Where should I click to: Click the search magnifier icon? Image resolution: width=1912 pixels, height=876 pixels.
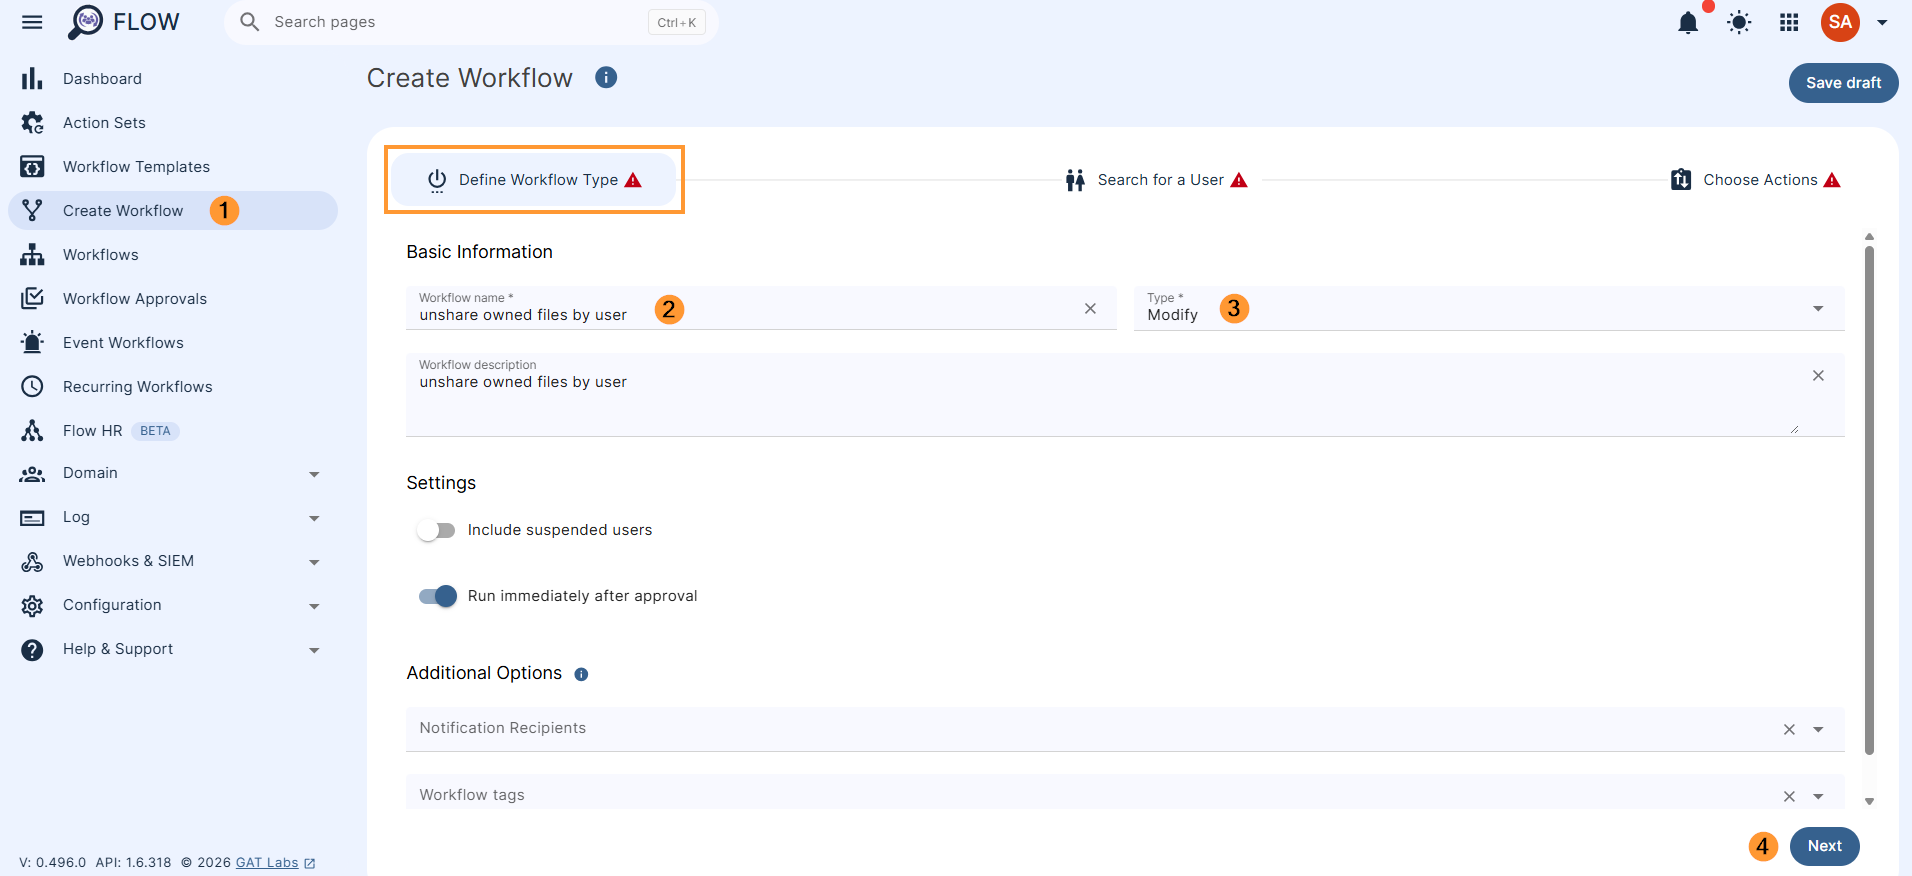[x=250, y=22]
